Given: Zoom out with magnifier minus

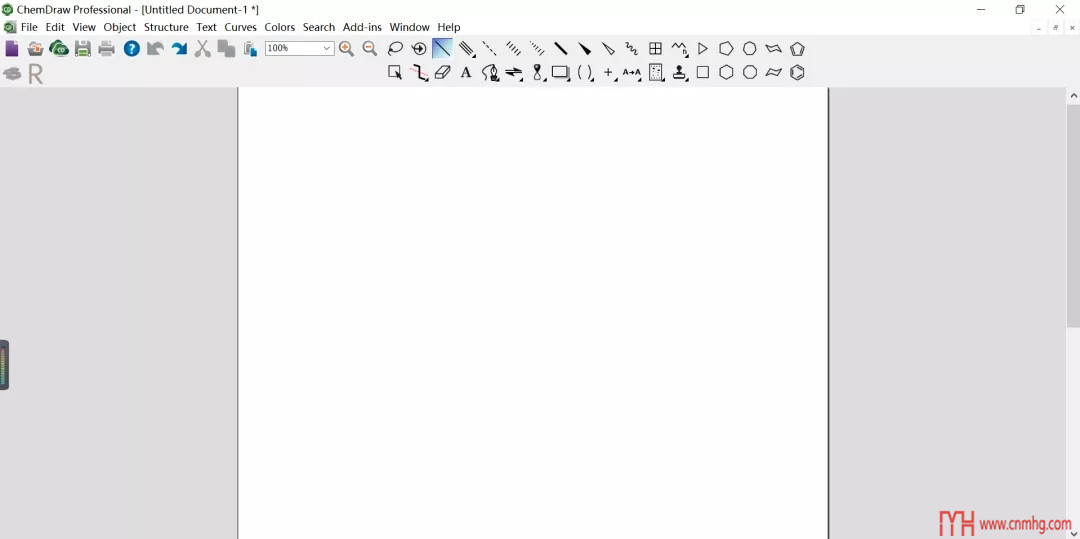Looking at the screenshot, I should click(x=370, y=48).
